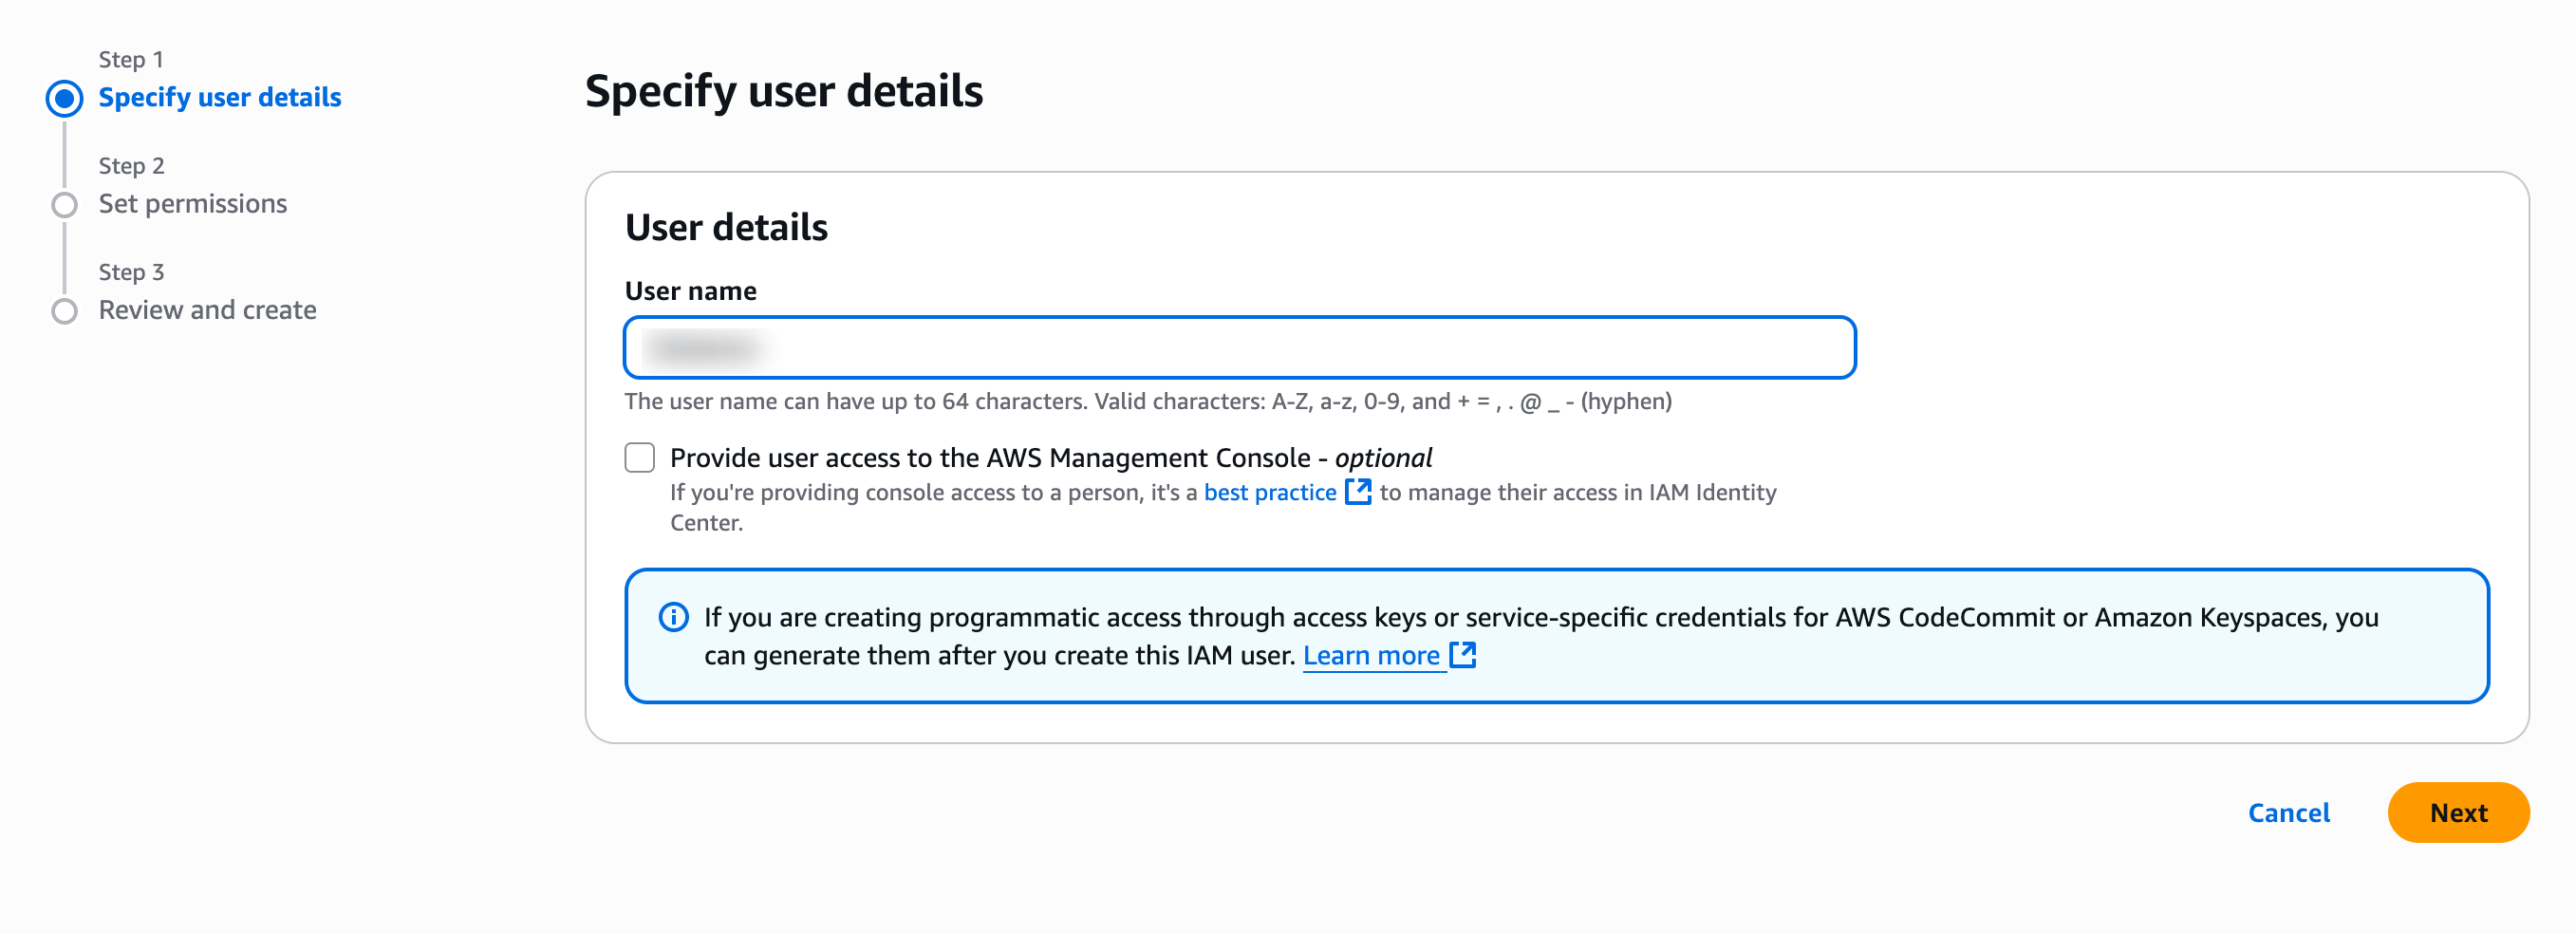The height and width of the screenshot is (934, 2576).
Task: Click the info icon in the blue alert
Action: pyautogui.click(x=673, y=617)
